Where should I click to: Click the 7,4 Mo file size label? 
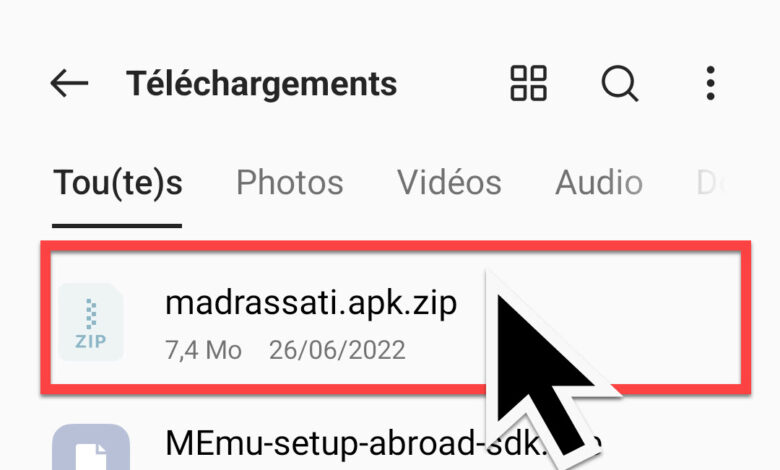coord(203,350)
